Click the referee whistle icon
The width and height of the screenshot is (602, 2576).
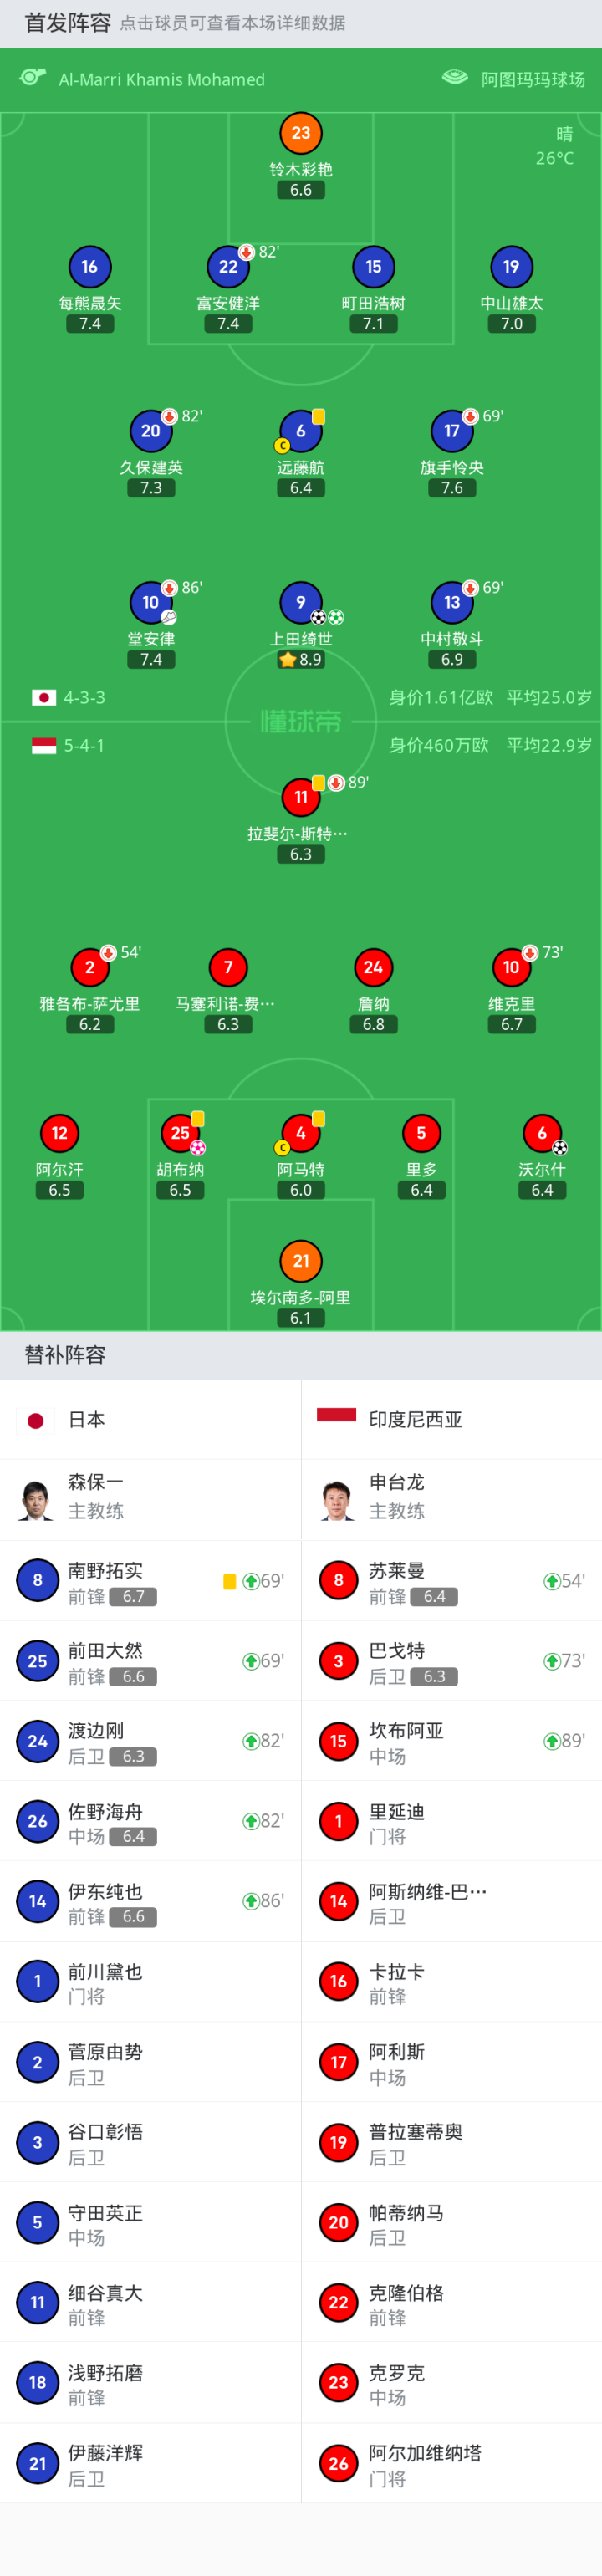tap(33, 78)
